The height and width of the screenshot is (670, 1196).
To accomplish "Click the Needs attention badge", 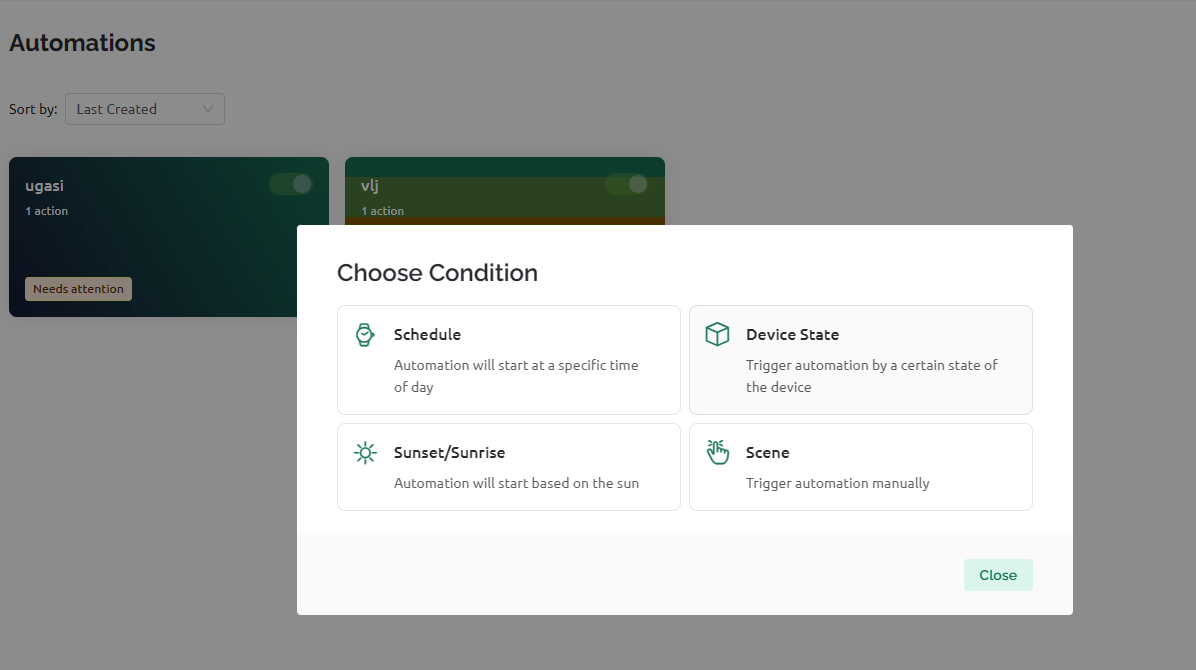I will coord(78,289).
